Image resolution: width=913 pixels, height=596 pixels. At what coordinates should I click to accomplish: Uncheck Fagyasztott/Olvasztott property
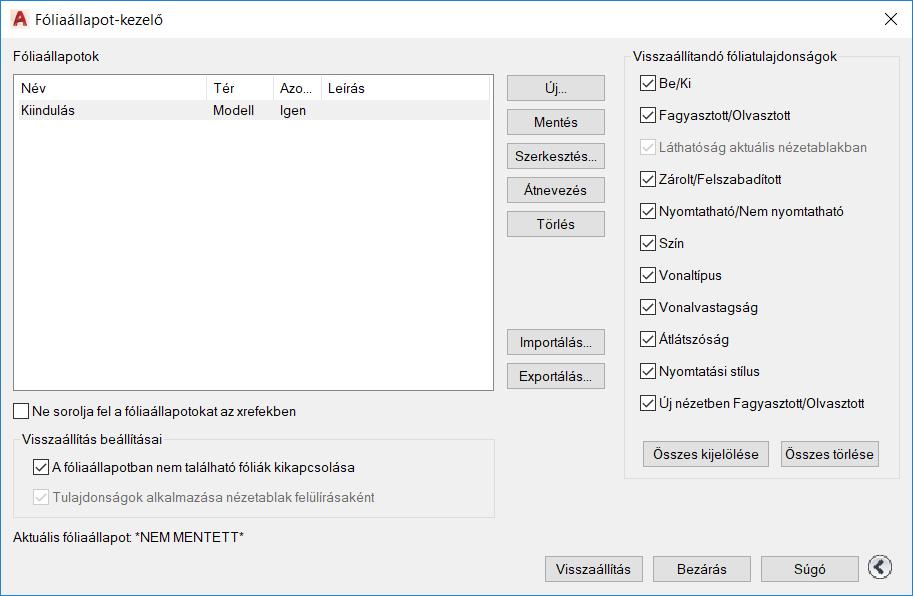coord(647,115)
